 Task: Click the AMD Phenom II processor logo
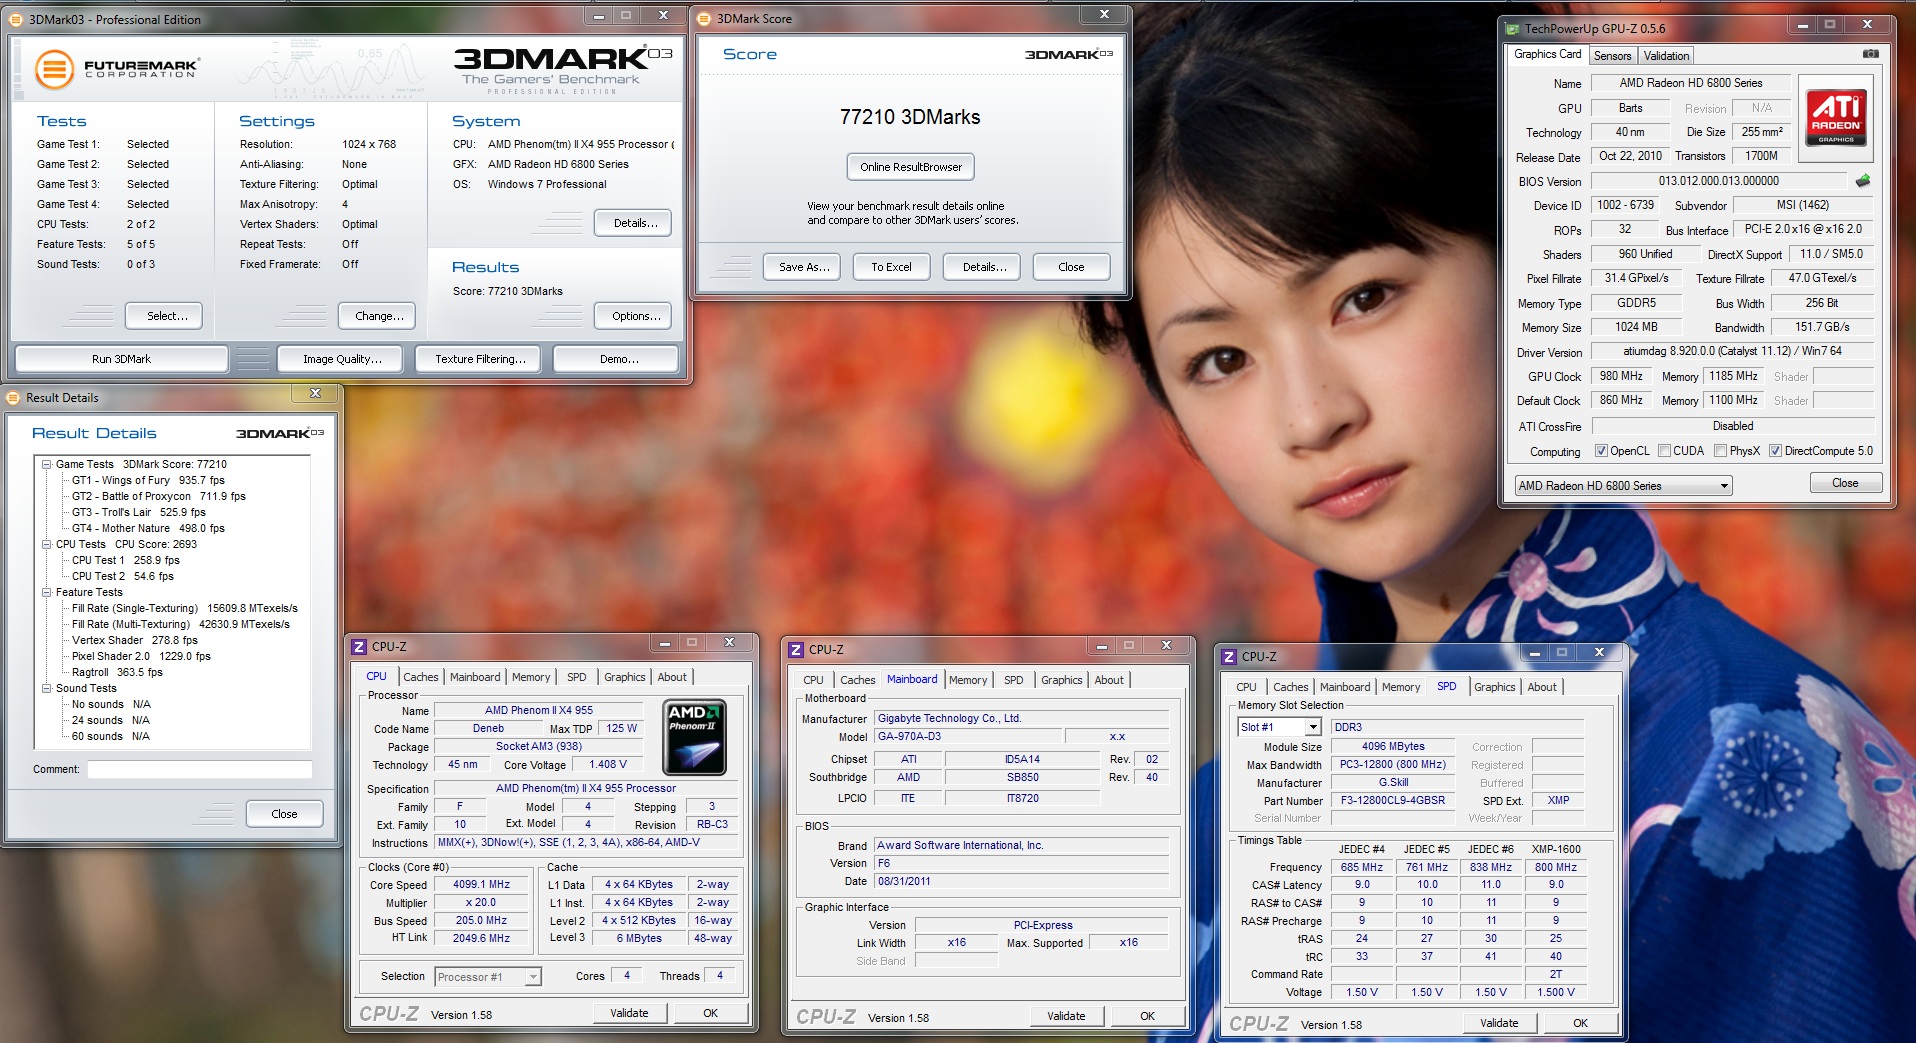694,737
